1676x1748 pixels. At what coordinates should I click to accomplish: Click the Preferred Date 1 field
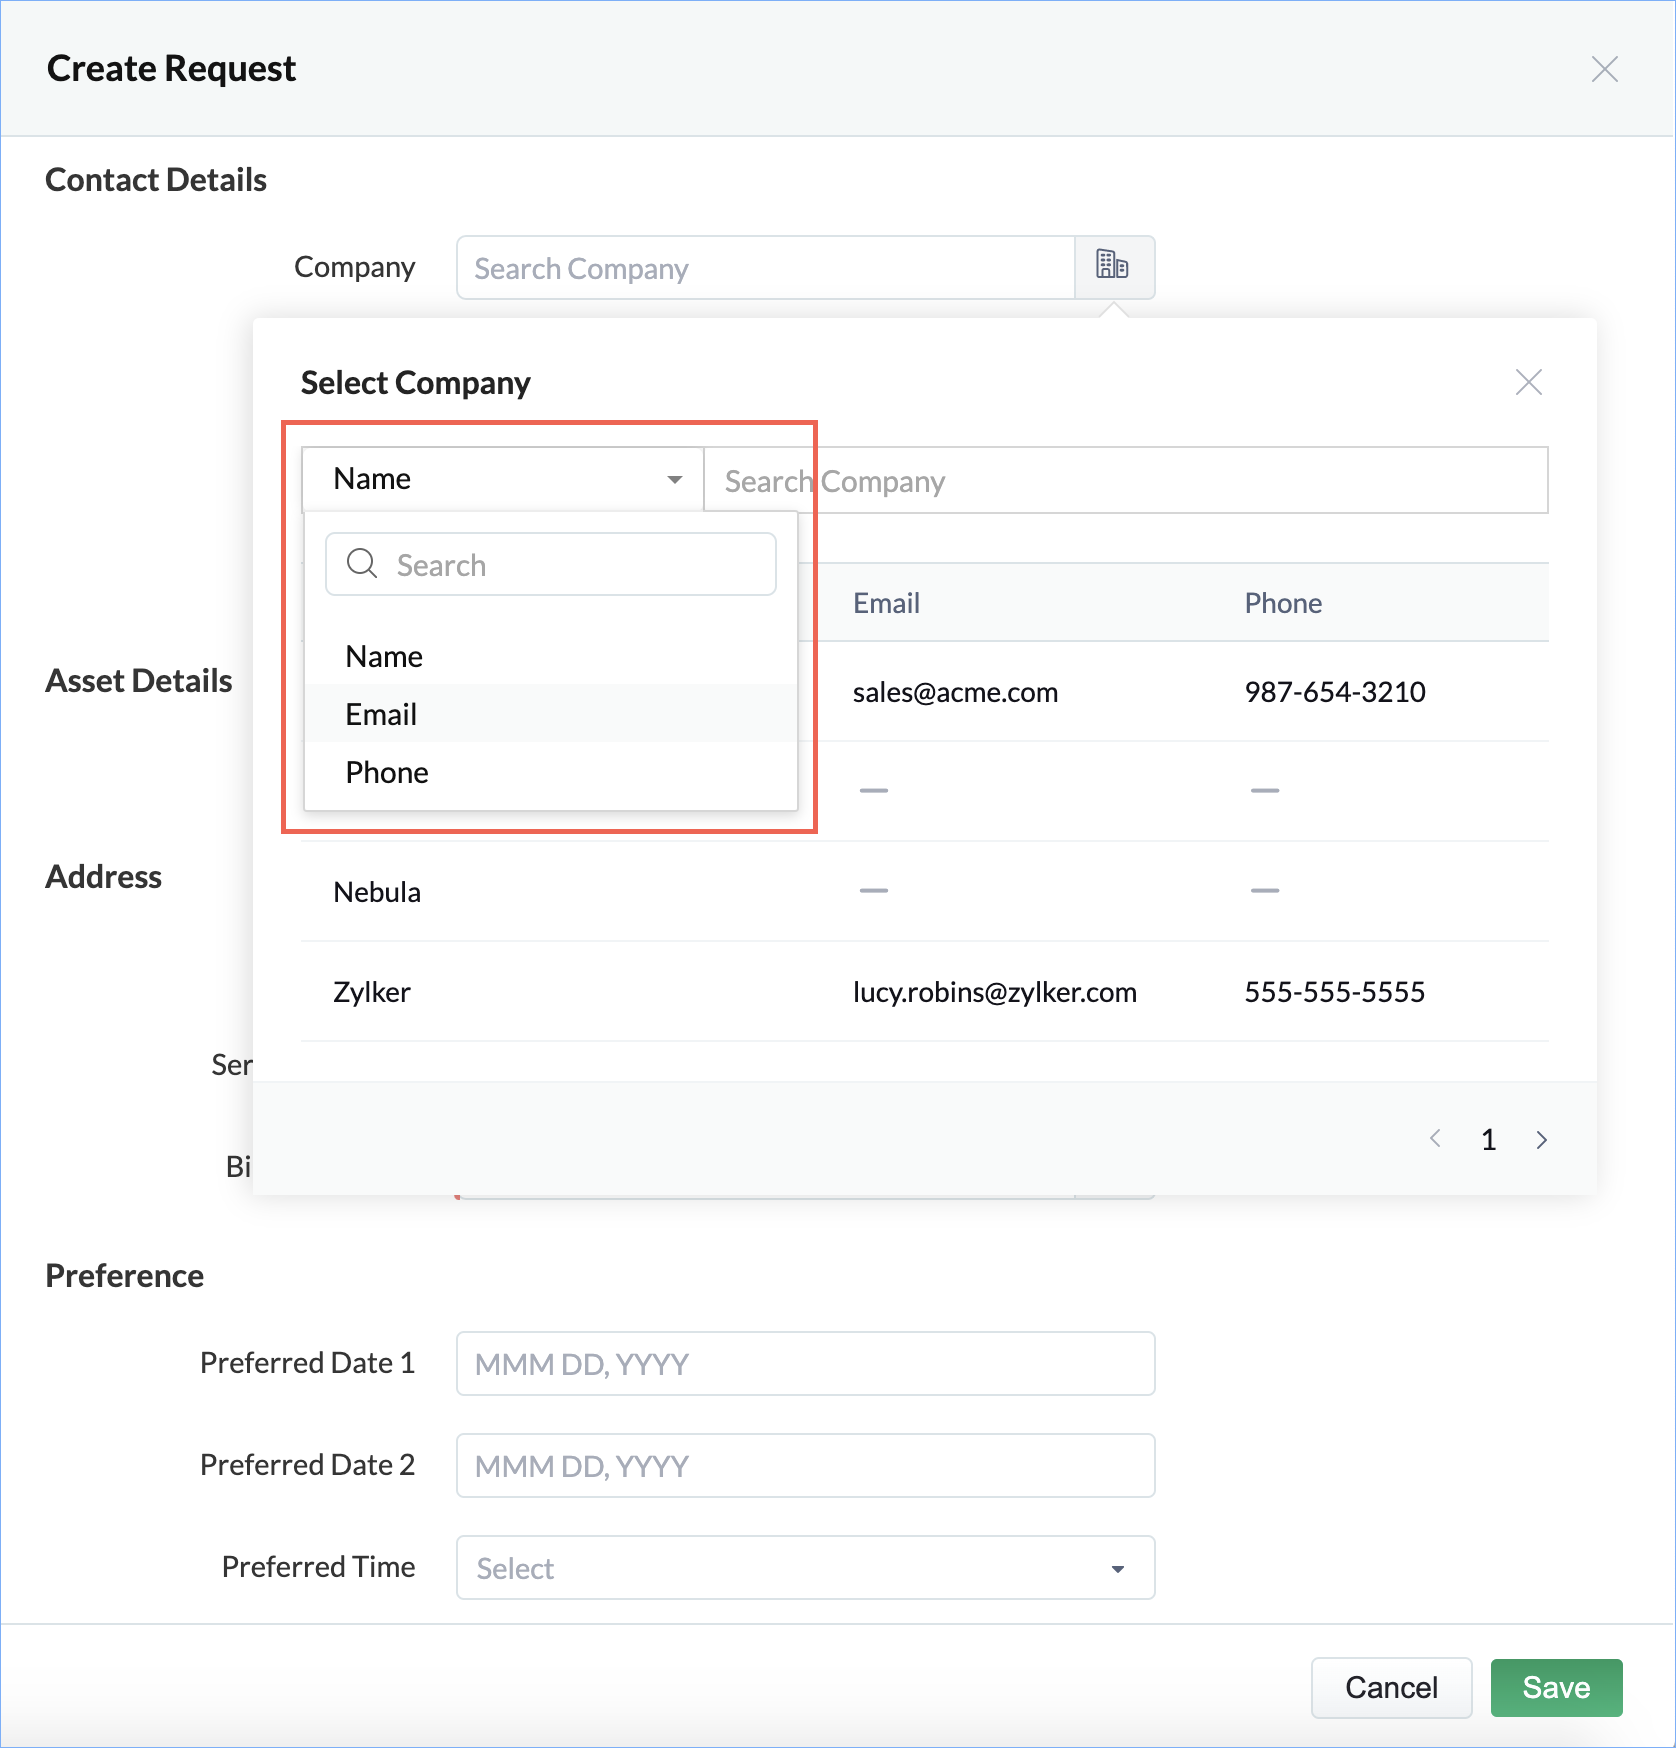pyautogui.click(x=805, y=1363)
